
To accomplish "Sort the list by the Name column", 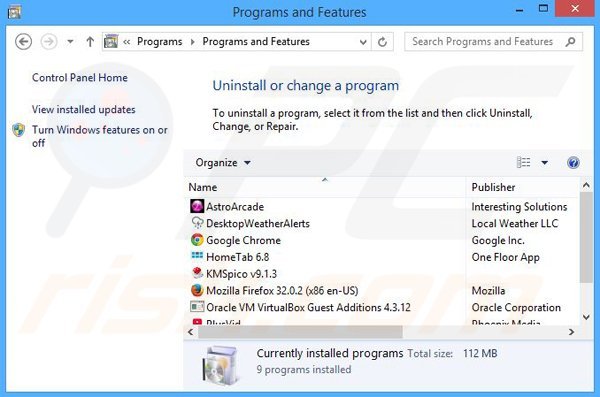I will [325, 187].
